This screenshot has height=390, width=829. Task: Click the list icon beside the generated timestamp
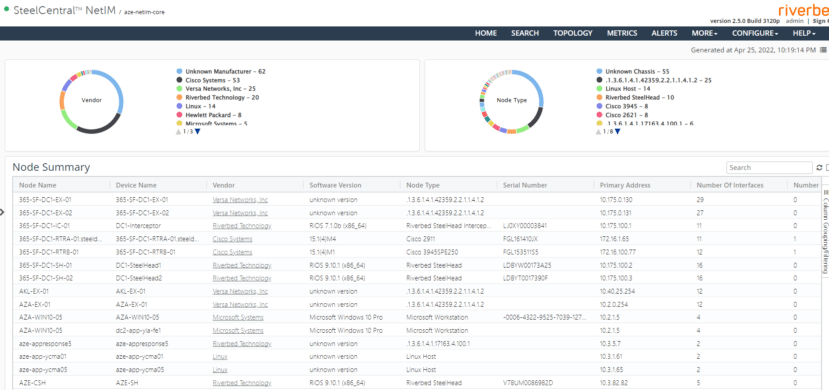click(823, 50)
